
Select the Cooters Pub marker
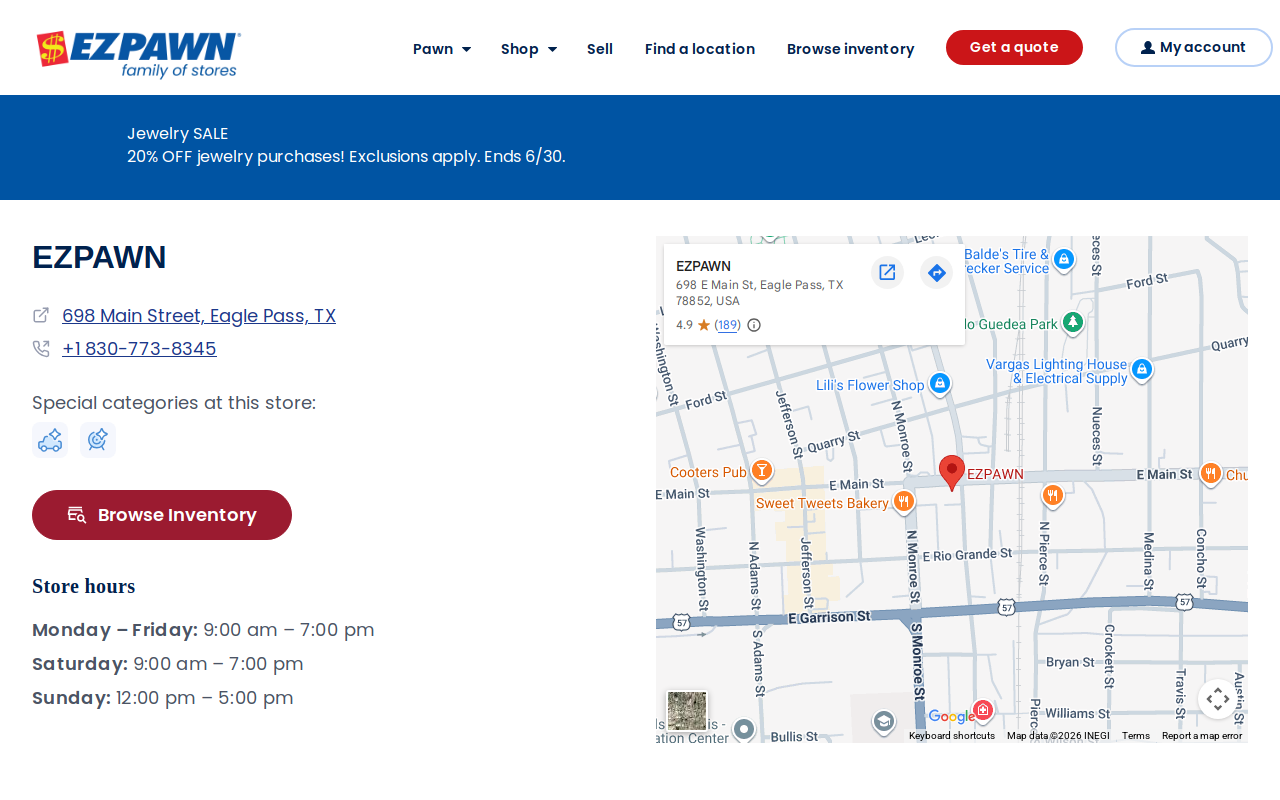[x=761, y=471]
